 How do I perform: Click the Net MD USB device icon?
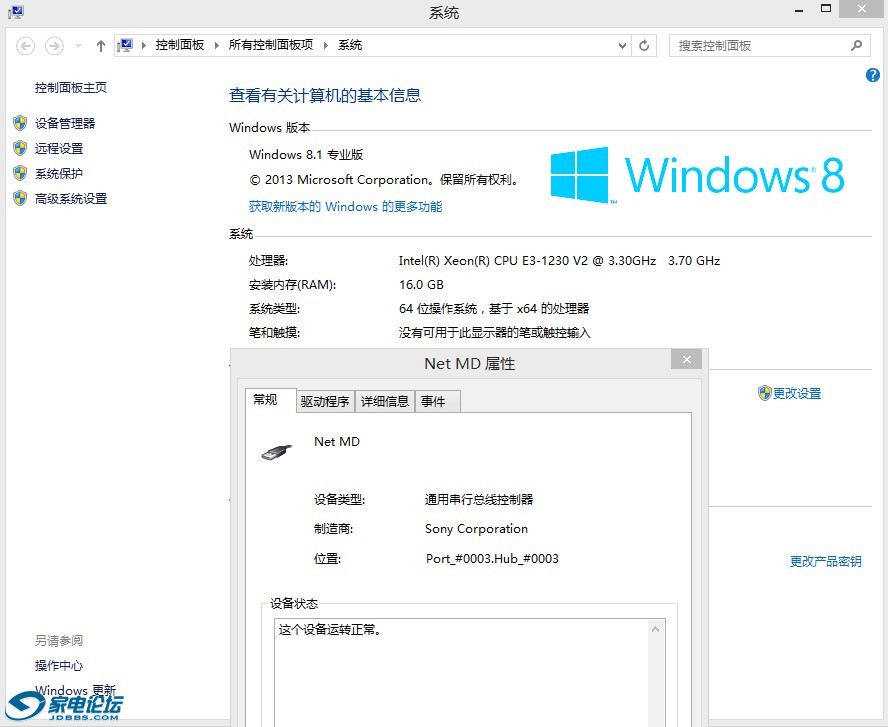tap(277, 452)
